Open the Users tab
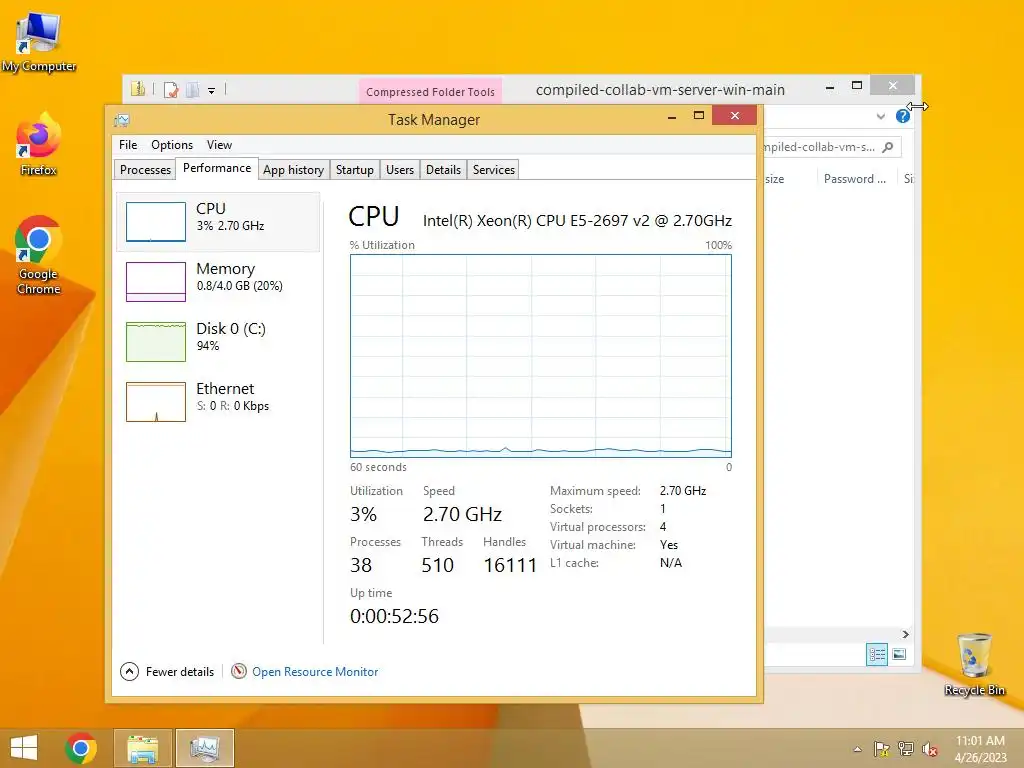 click(400, 170)
